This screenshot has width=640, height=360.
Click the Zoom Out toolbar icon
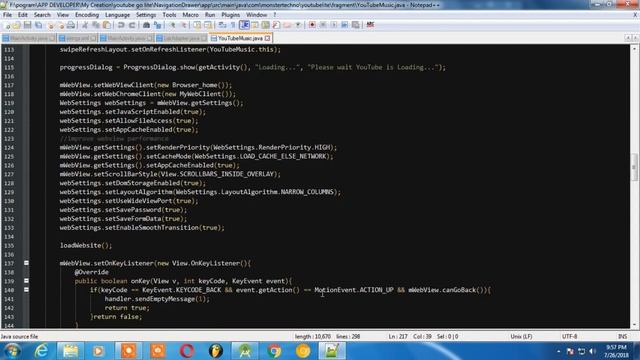tap(184, 25)
